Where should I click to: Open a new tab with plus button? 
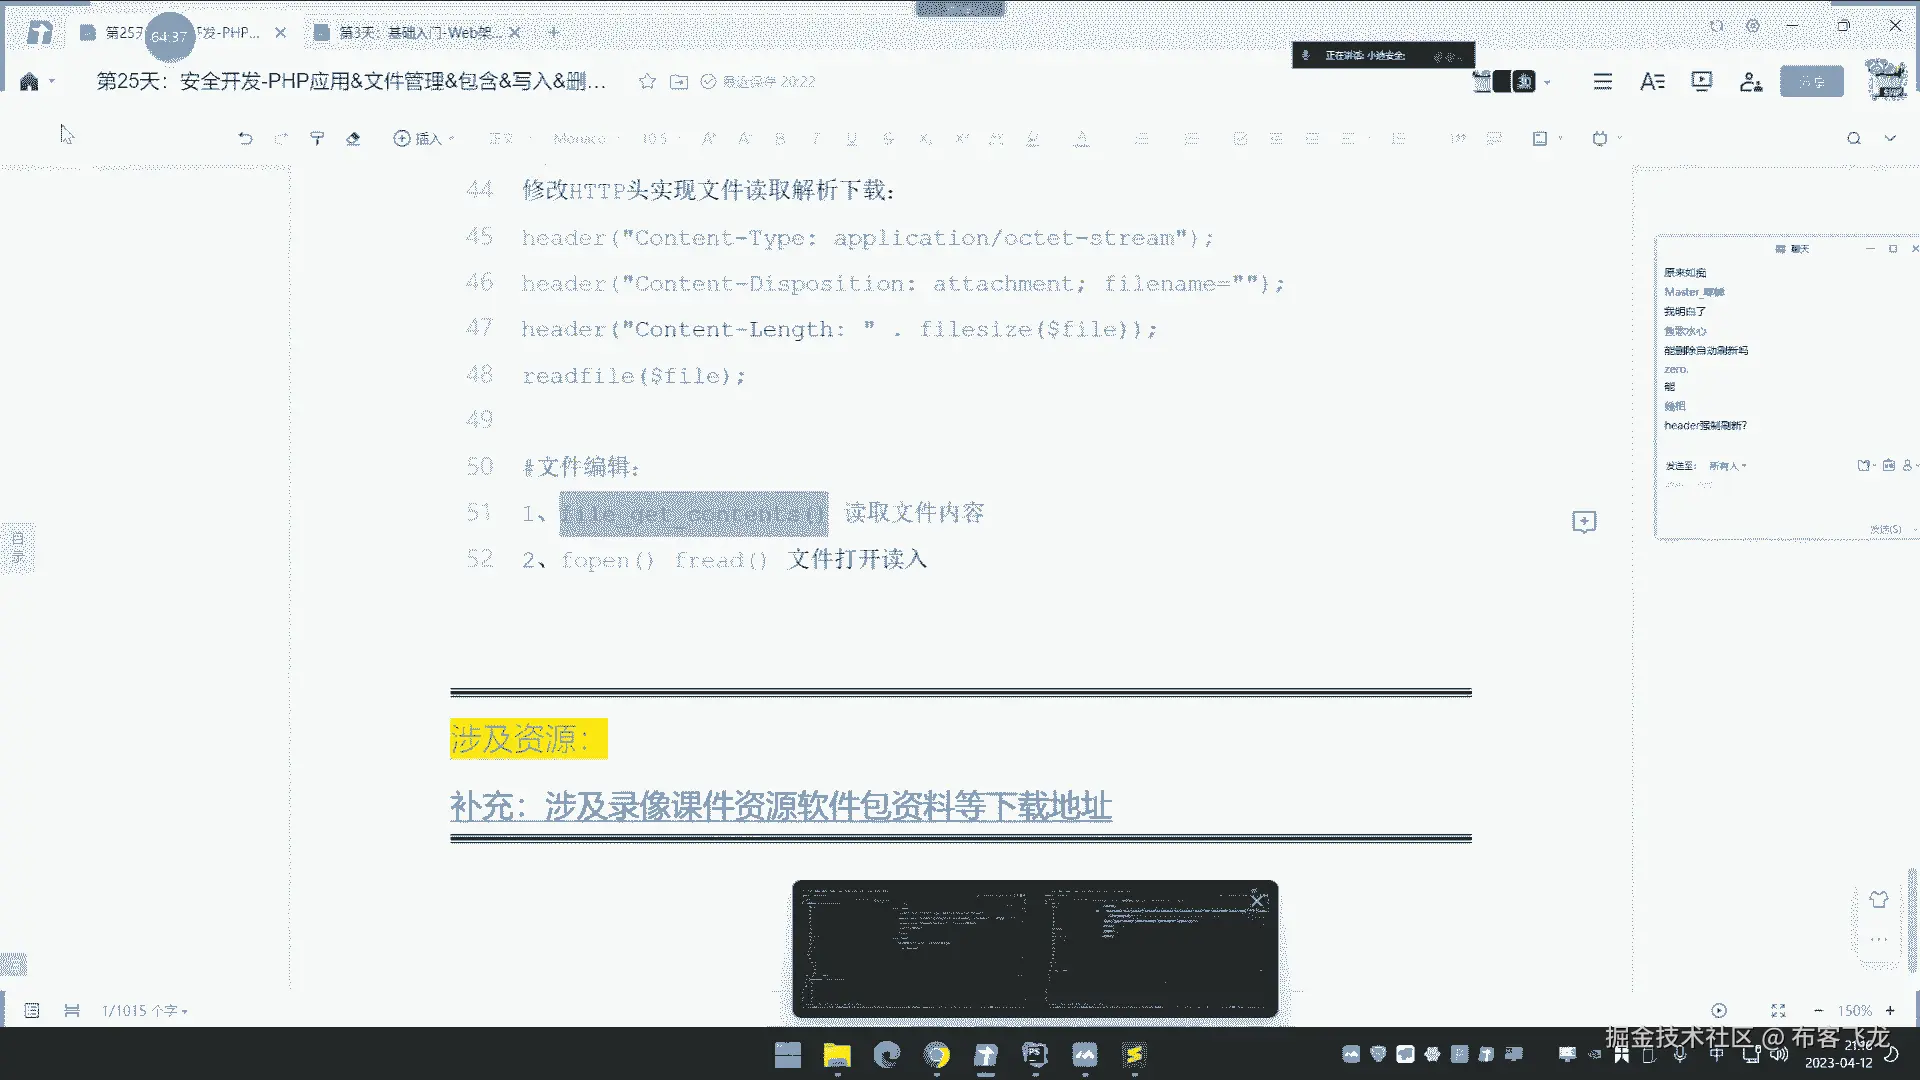click(554, 33)
